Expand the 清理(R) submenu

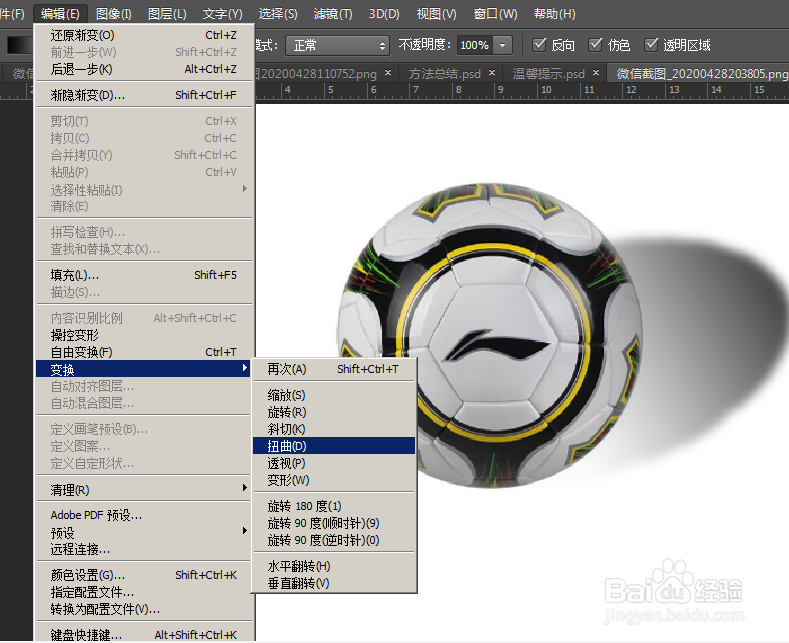(x=143, y=489)
